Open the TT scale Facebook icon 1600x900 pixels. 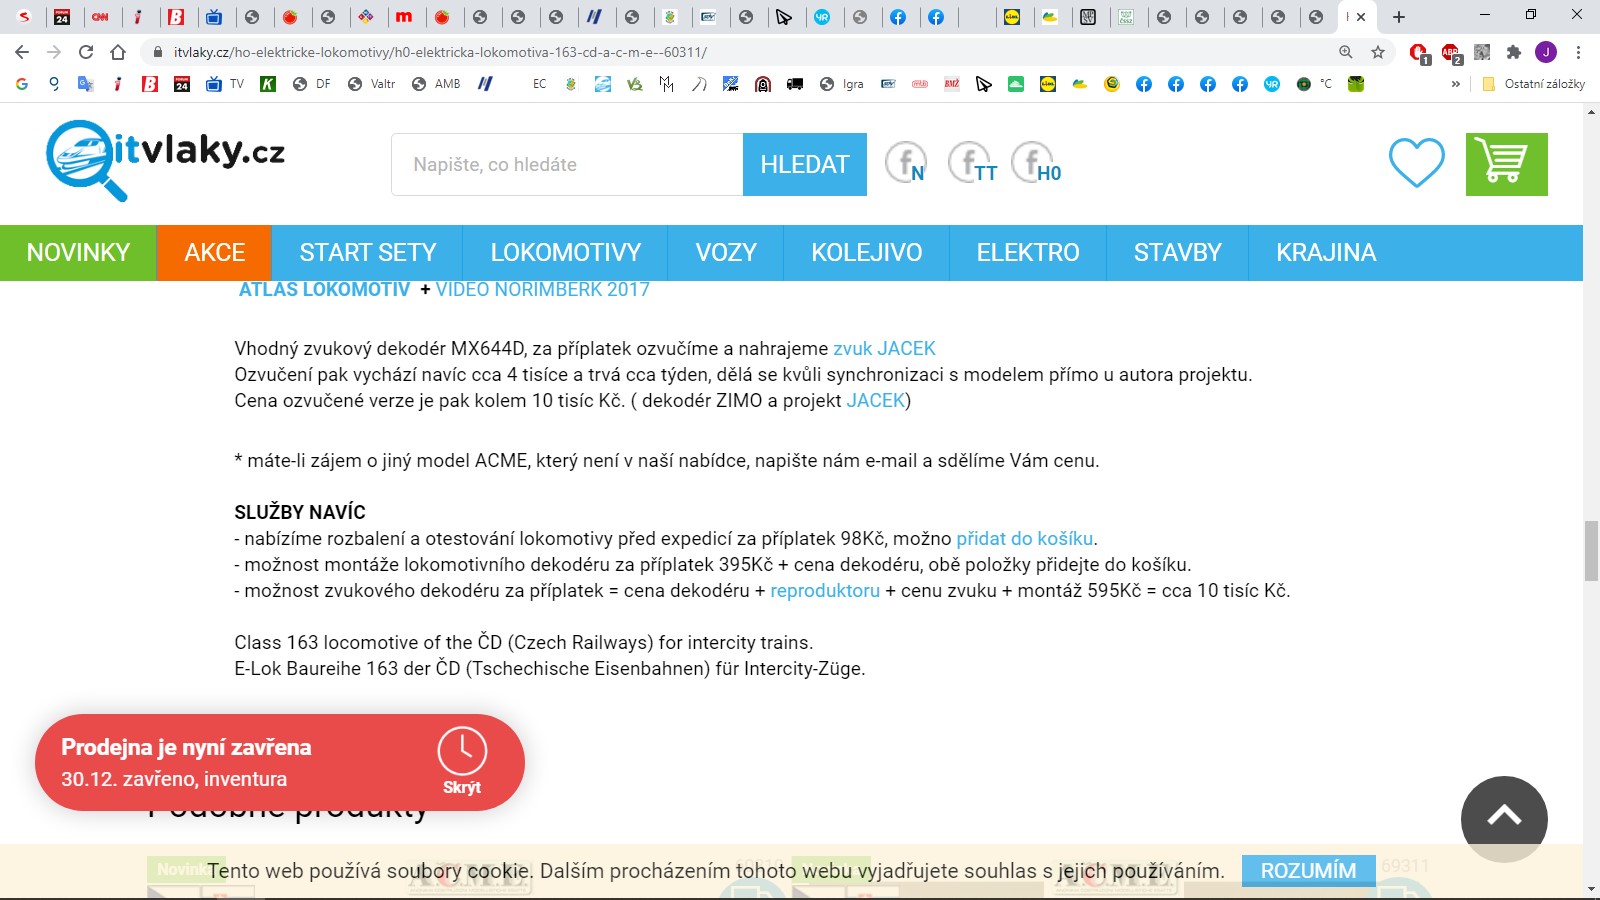tap(972, 162)
